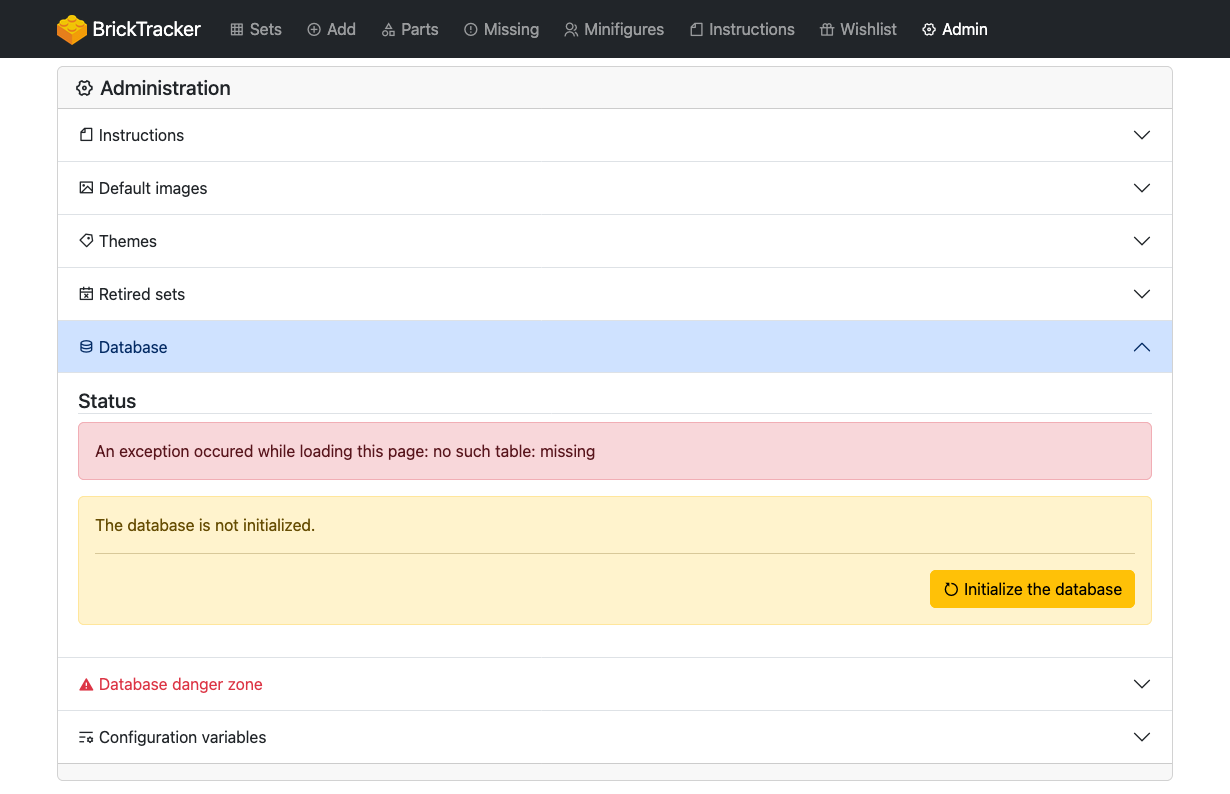
Task: Expand the Default images accordion chevron
Action: point(1141,188)
